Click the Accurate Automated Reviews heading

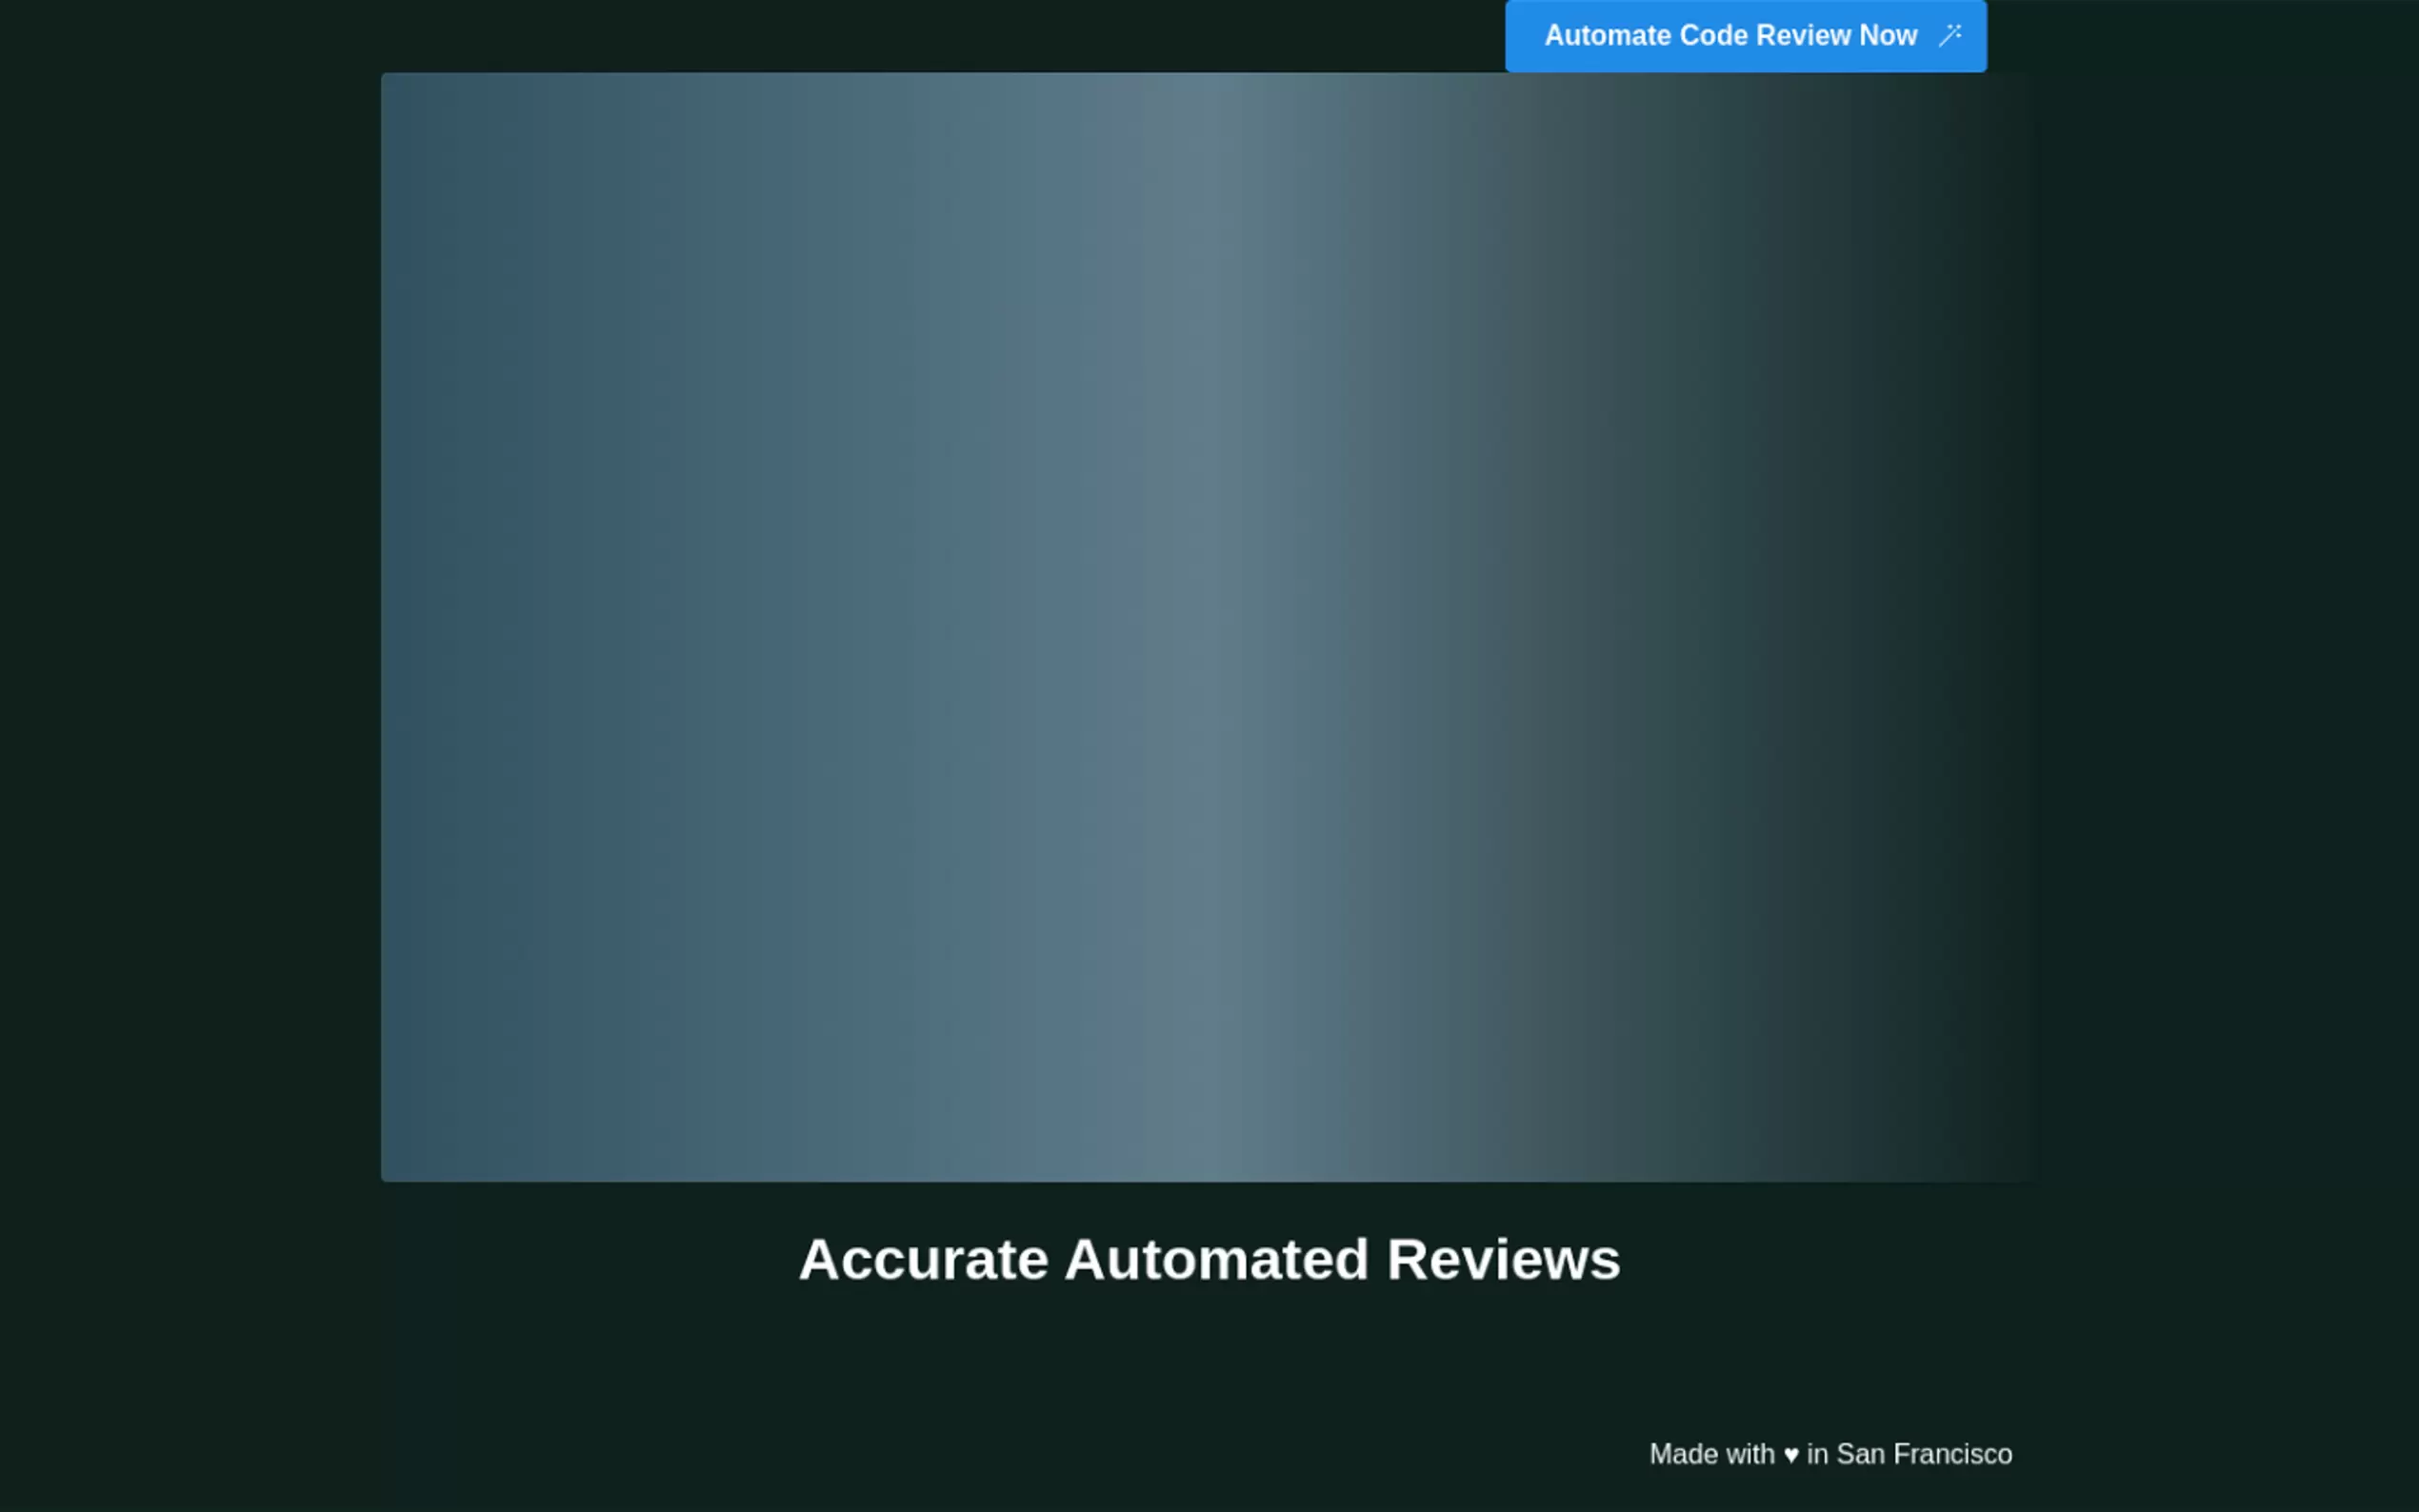(x=1209, y=1259)
